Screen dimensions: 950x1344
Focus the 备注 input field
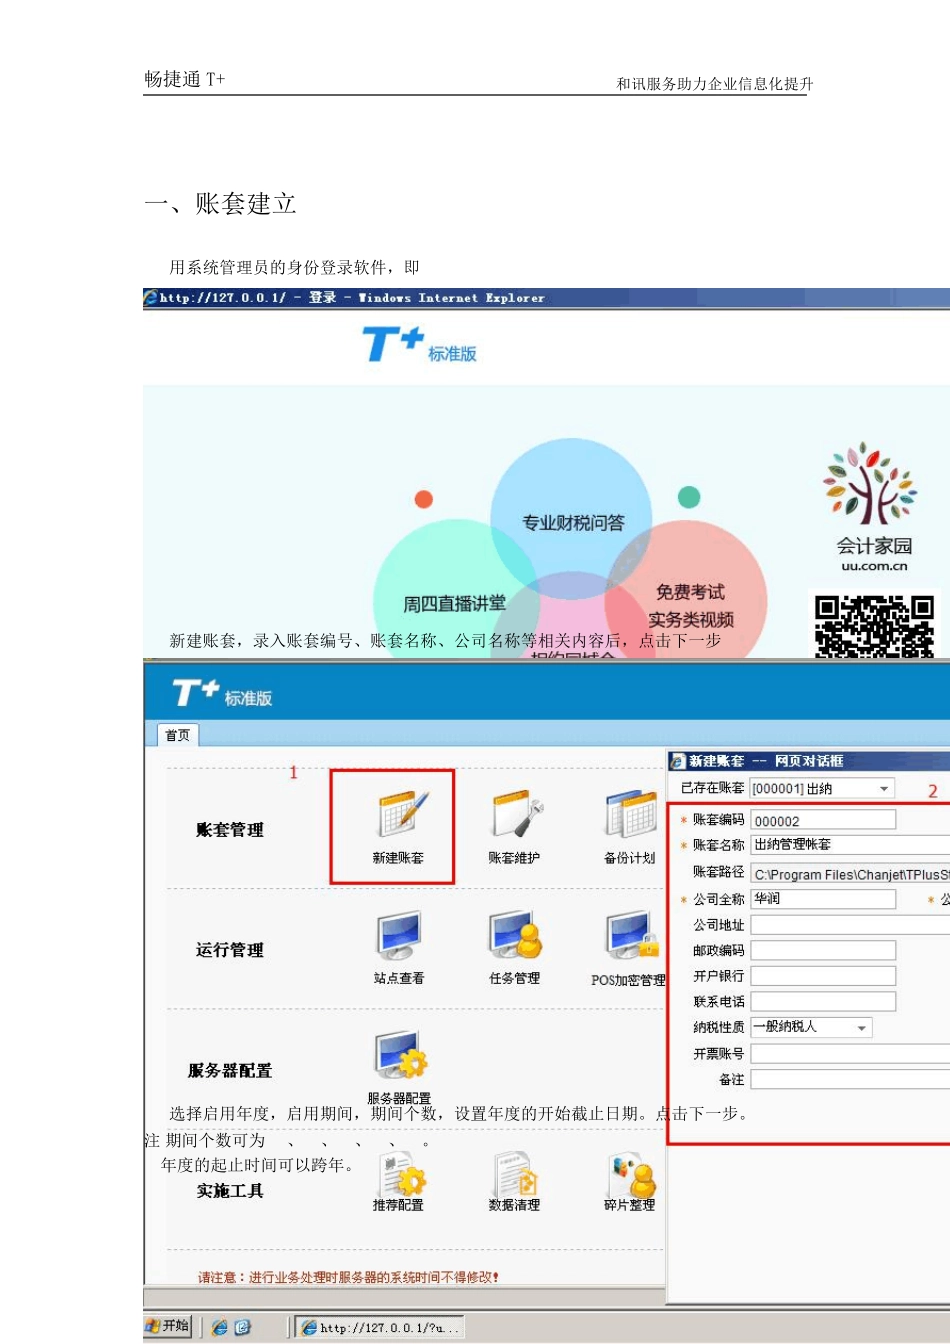coord(850,1080)
